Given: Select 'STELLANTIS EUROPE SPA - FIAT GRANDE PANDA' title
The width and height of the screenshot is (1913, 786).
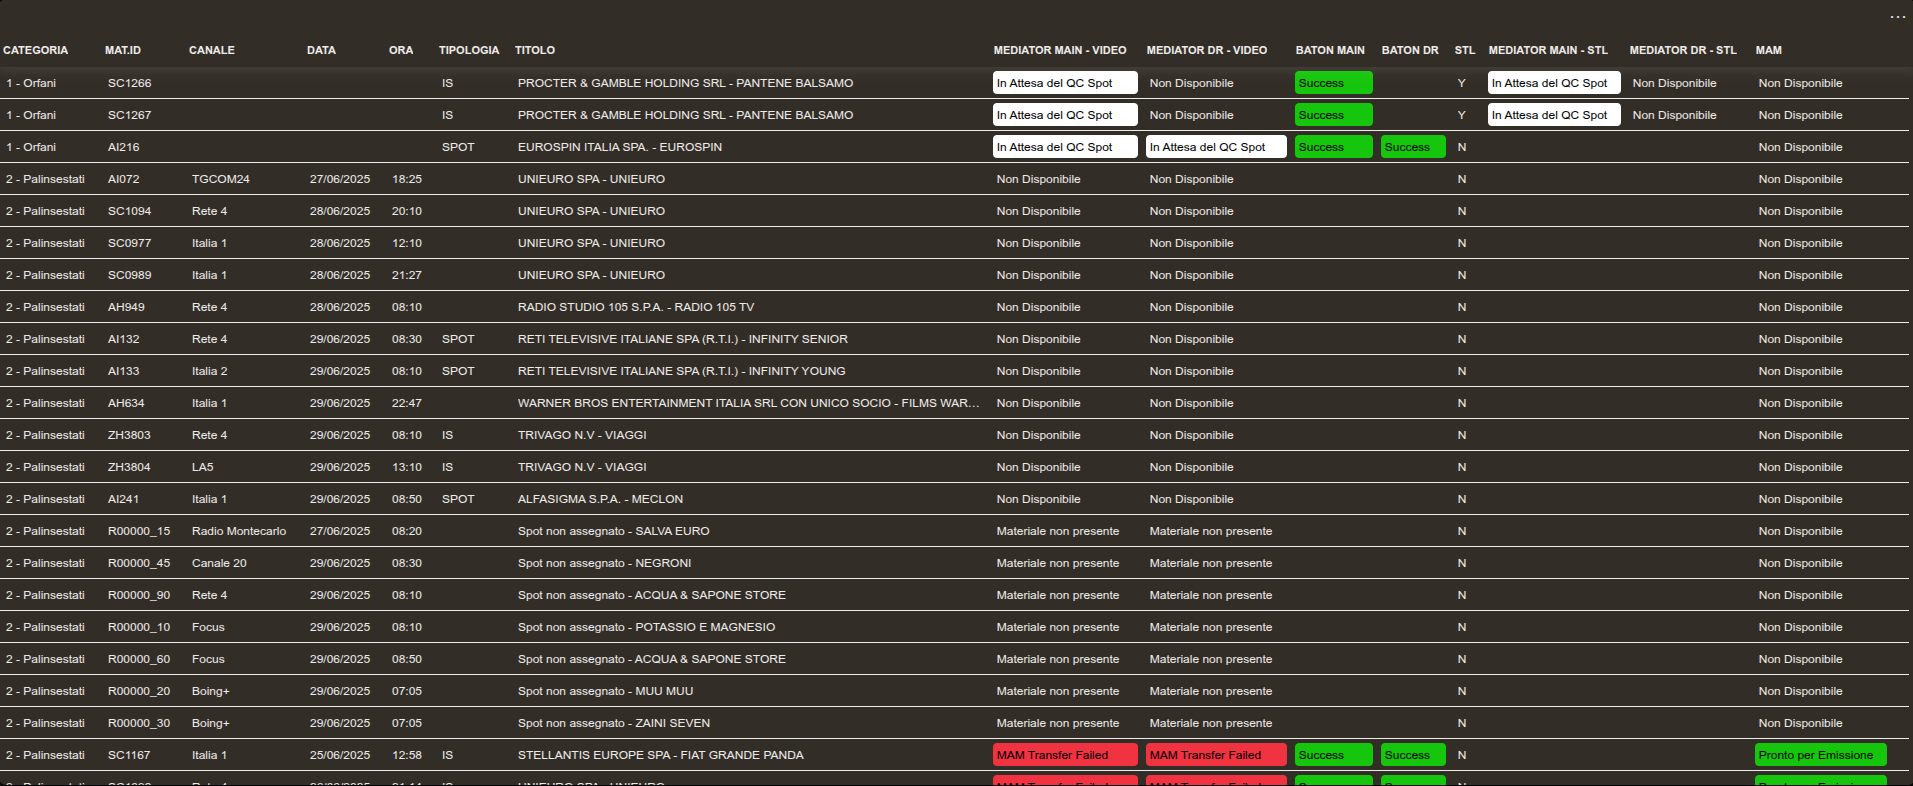Looking at the screenshot, I should (x=661, y=755).
